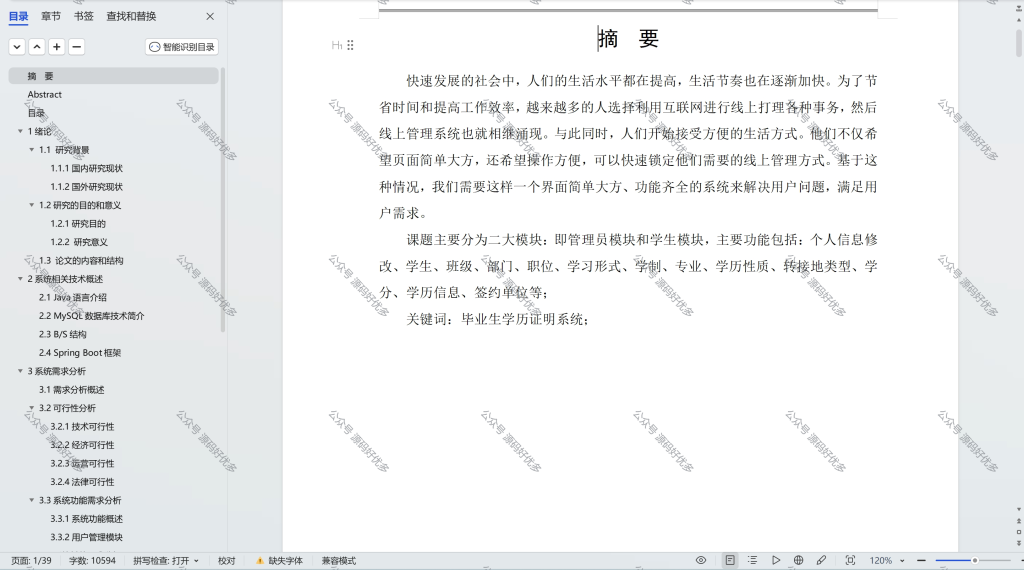
Task: Click the 摘 要 title in document
Action: 628,39
